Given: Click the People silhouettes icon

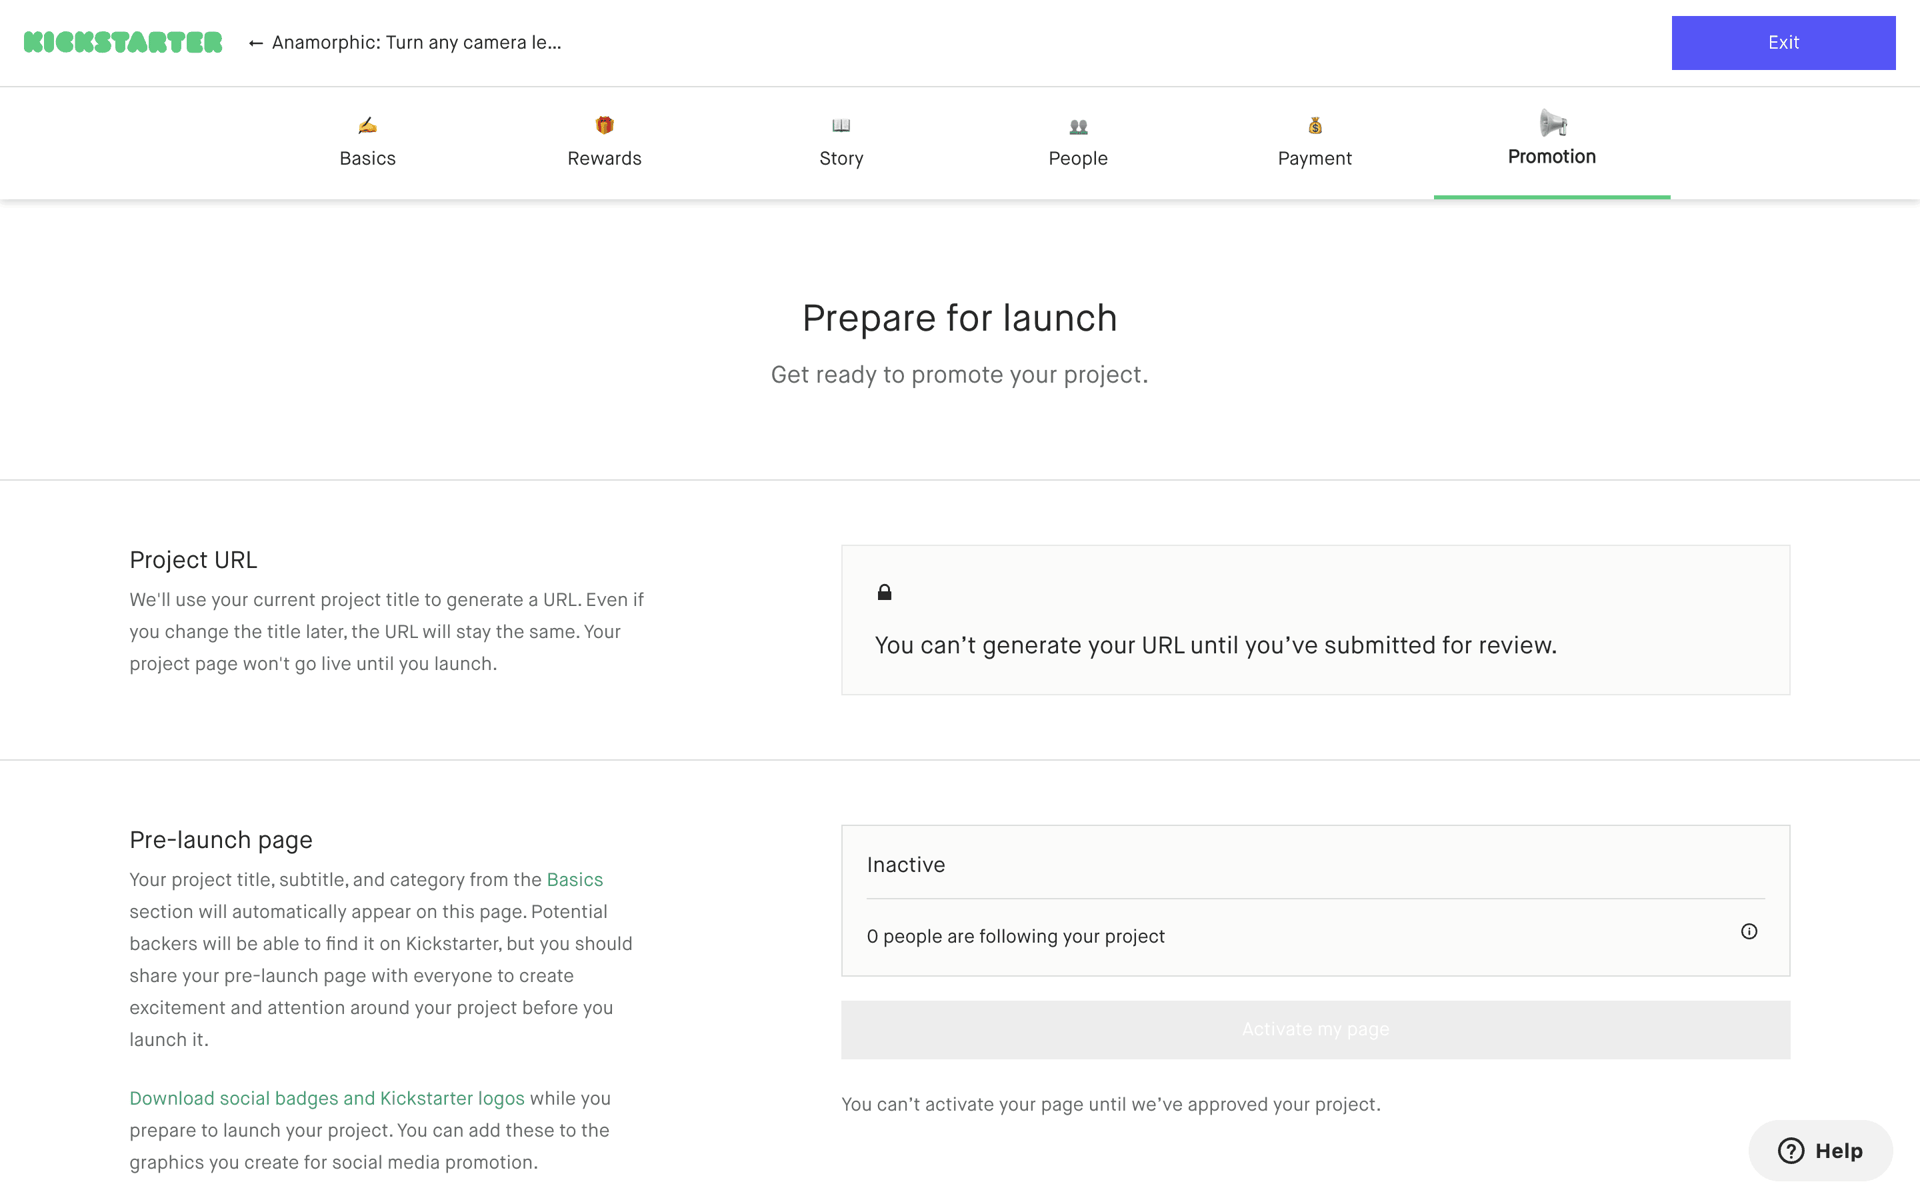Looking at the screenshot, I should (x=1078, y=126).
